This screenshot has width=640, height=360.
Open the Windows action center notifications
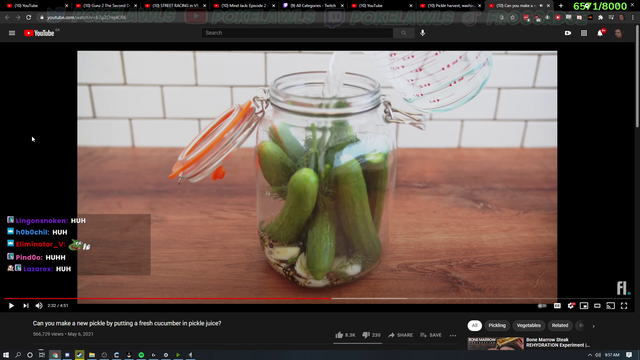pyautogui.click(x=629, y=355)
